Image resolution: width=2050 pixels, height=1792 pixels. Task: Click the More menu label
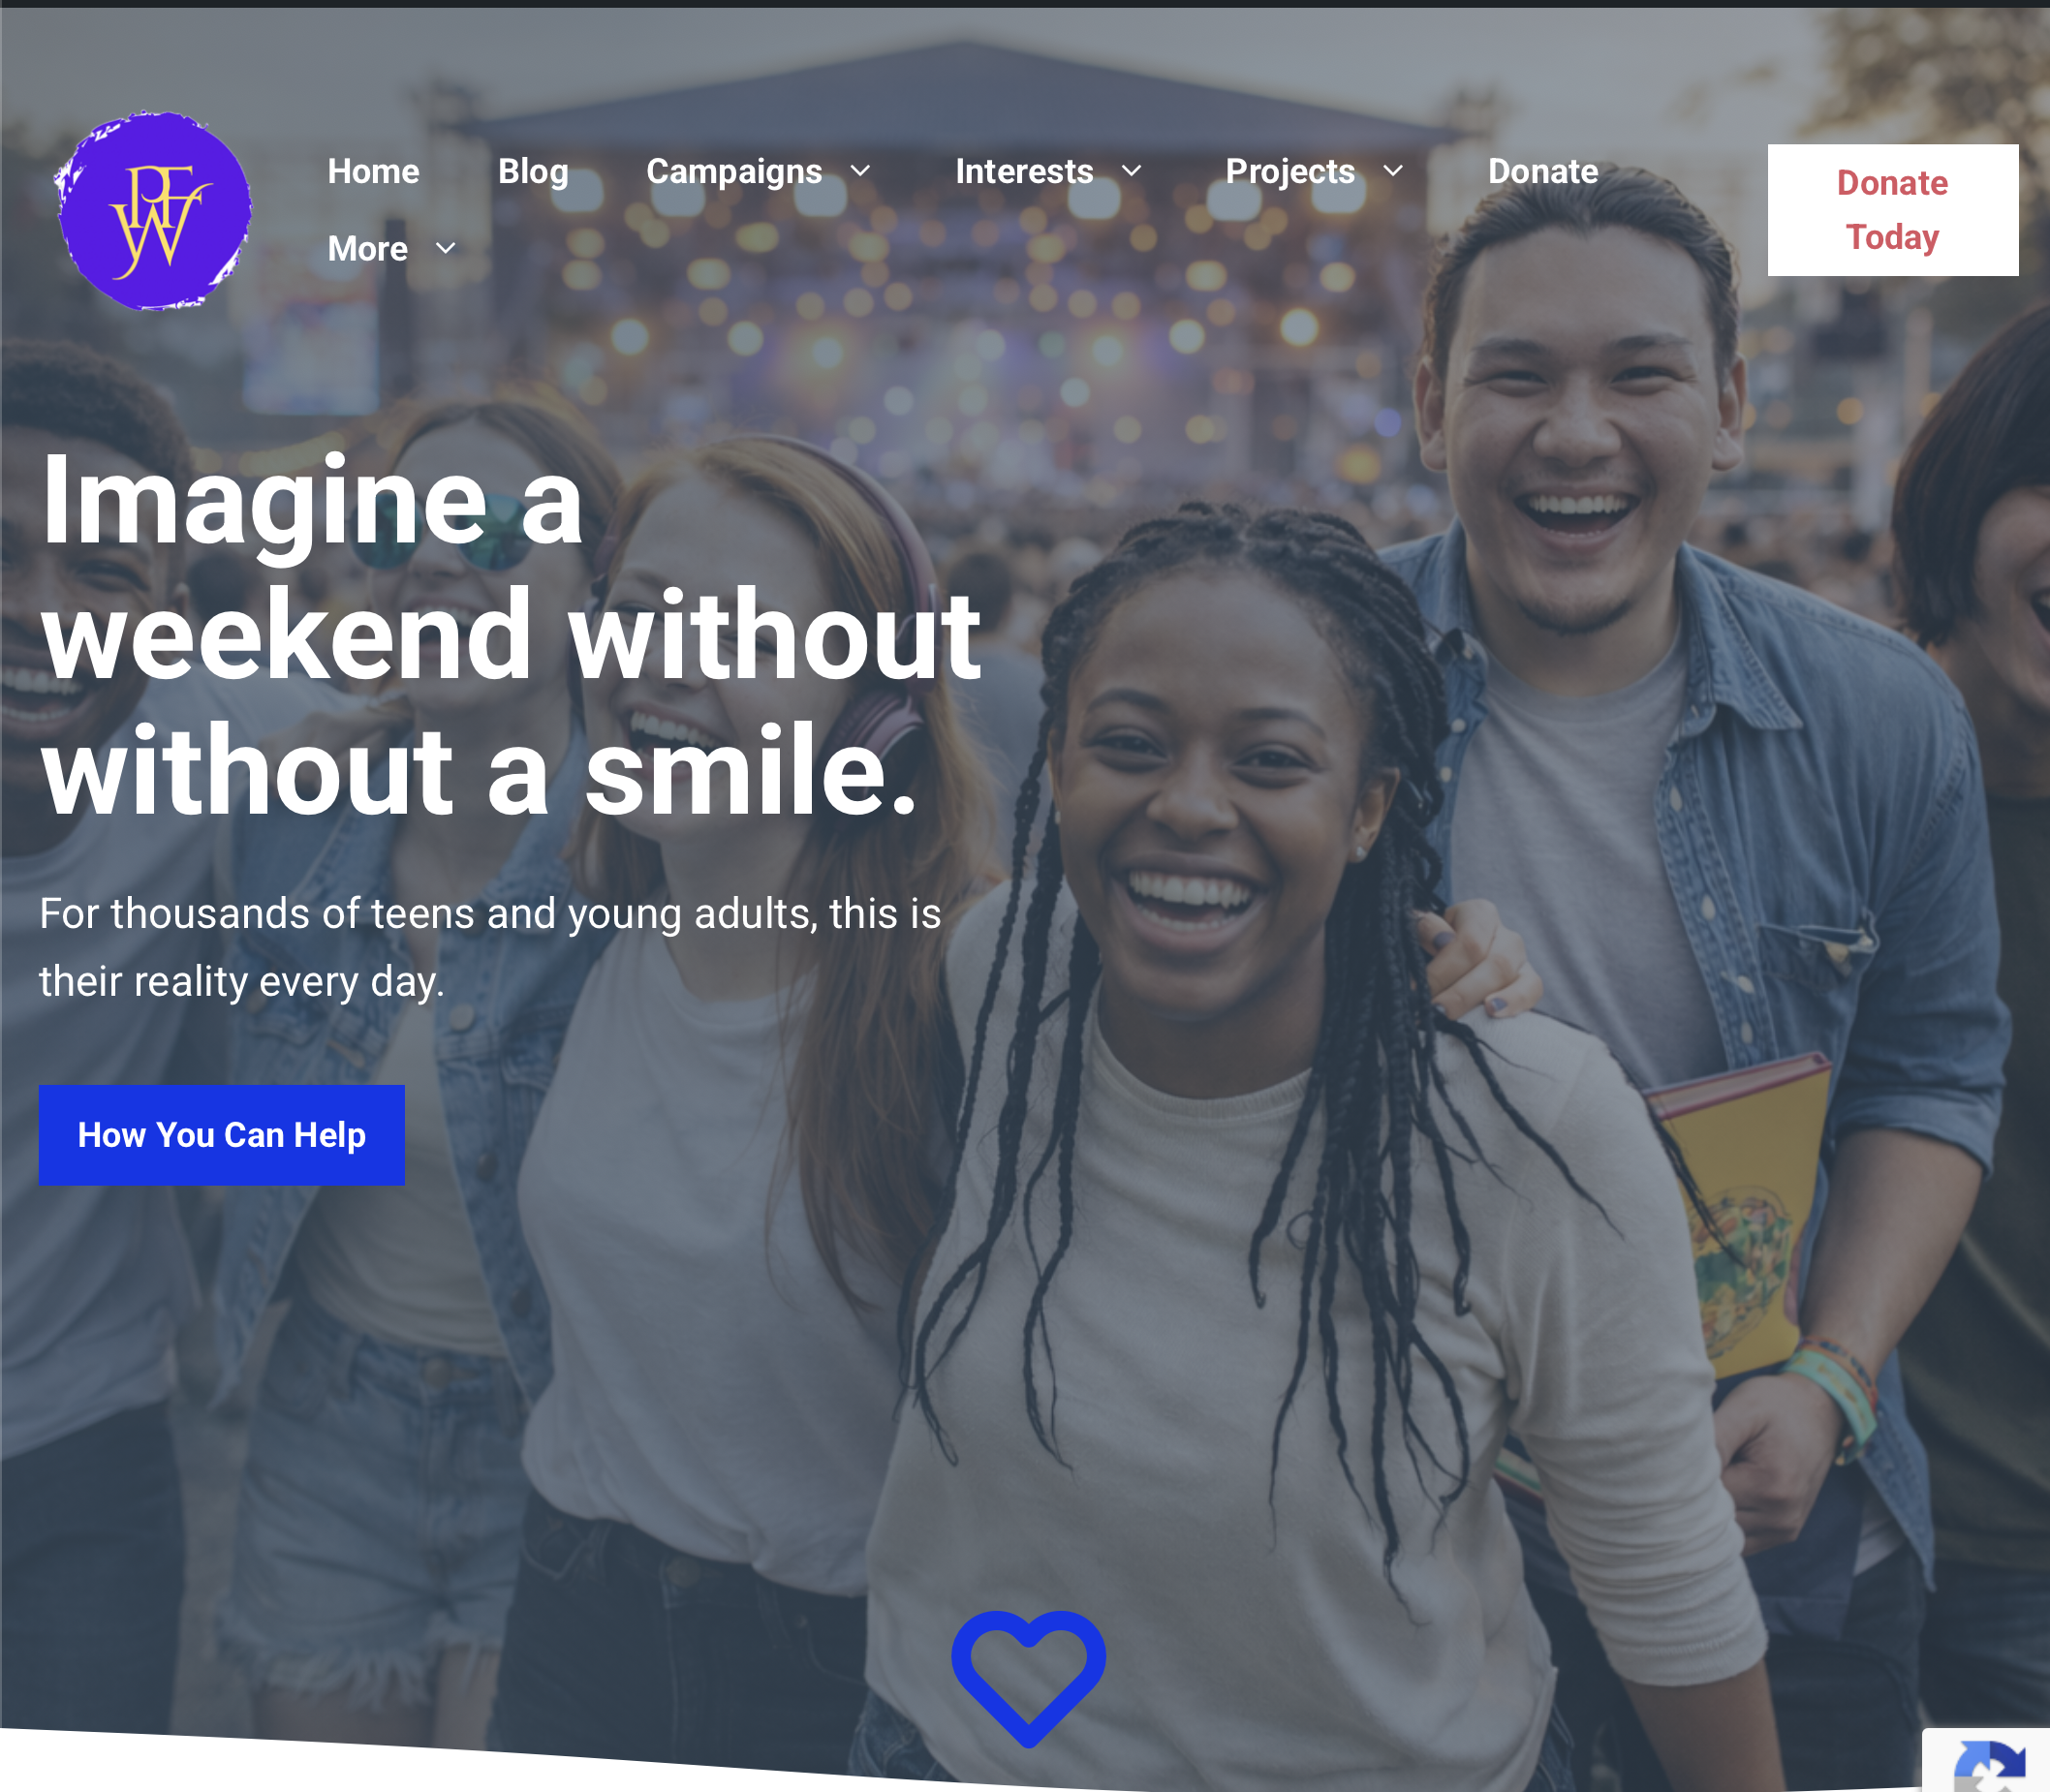367,249
